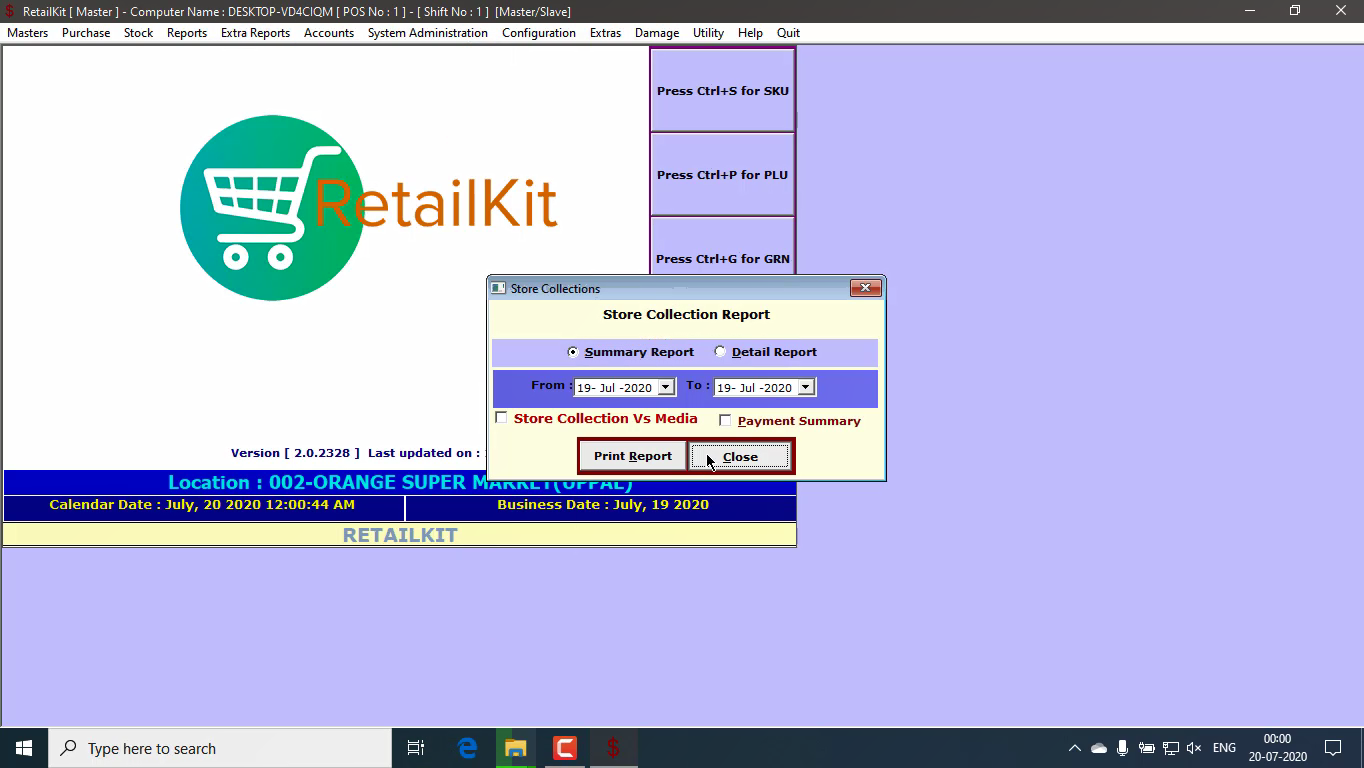The height and width of the screenshot is (768, 1364).
Task: Click the 'Business Date : July, 19 2020' text
Action: point(603,505)
